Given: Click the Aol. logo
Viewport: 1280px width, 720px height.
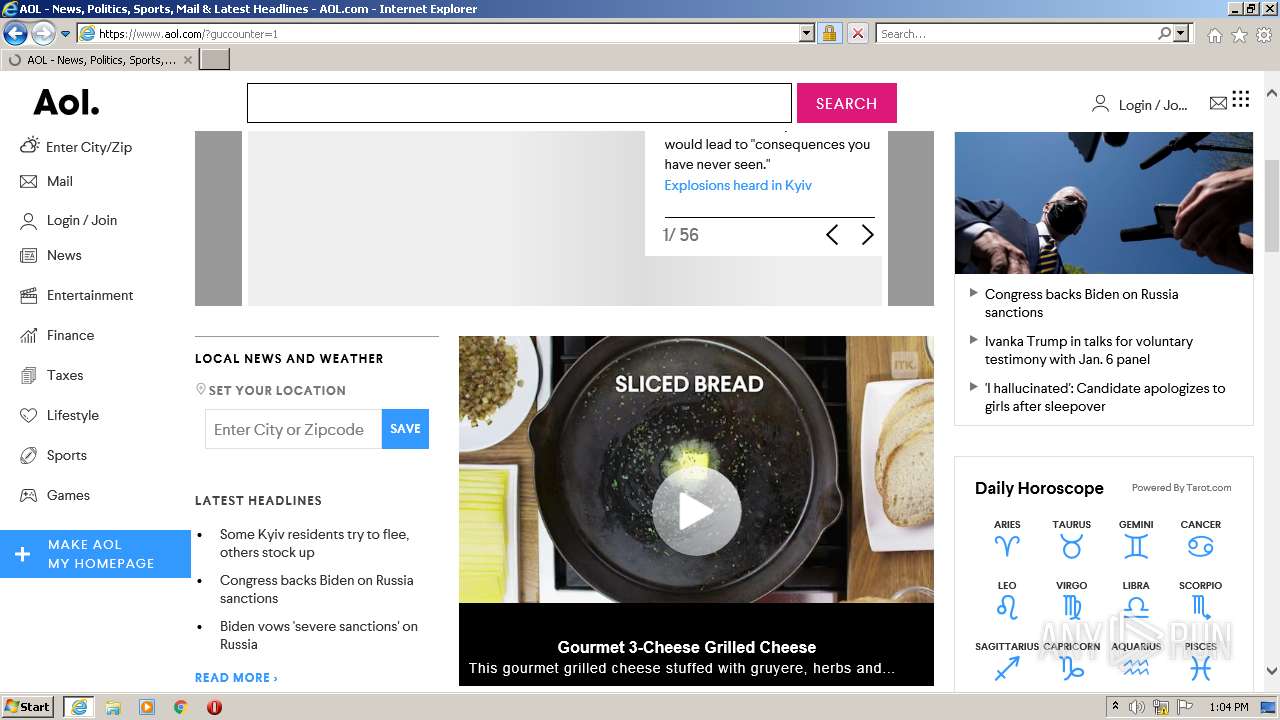Looking at the screenshot, I should point(66,102).
